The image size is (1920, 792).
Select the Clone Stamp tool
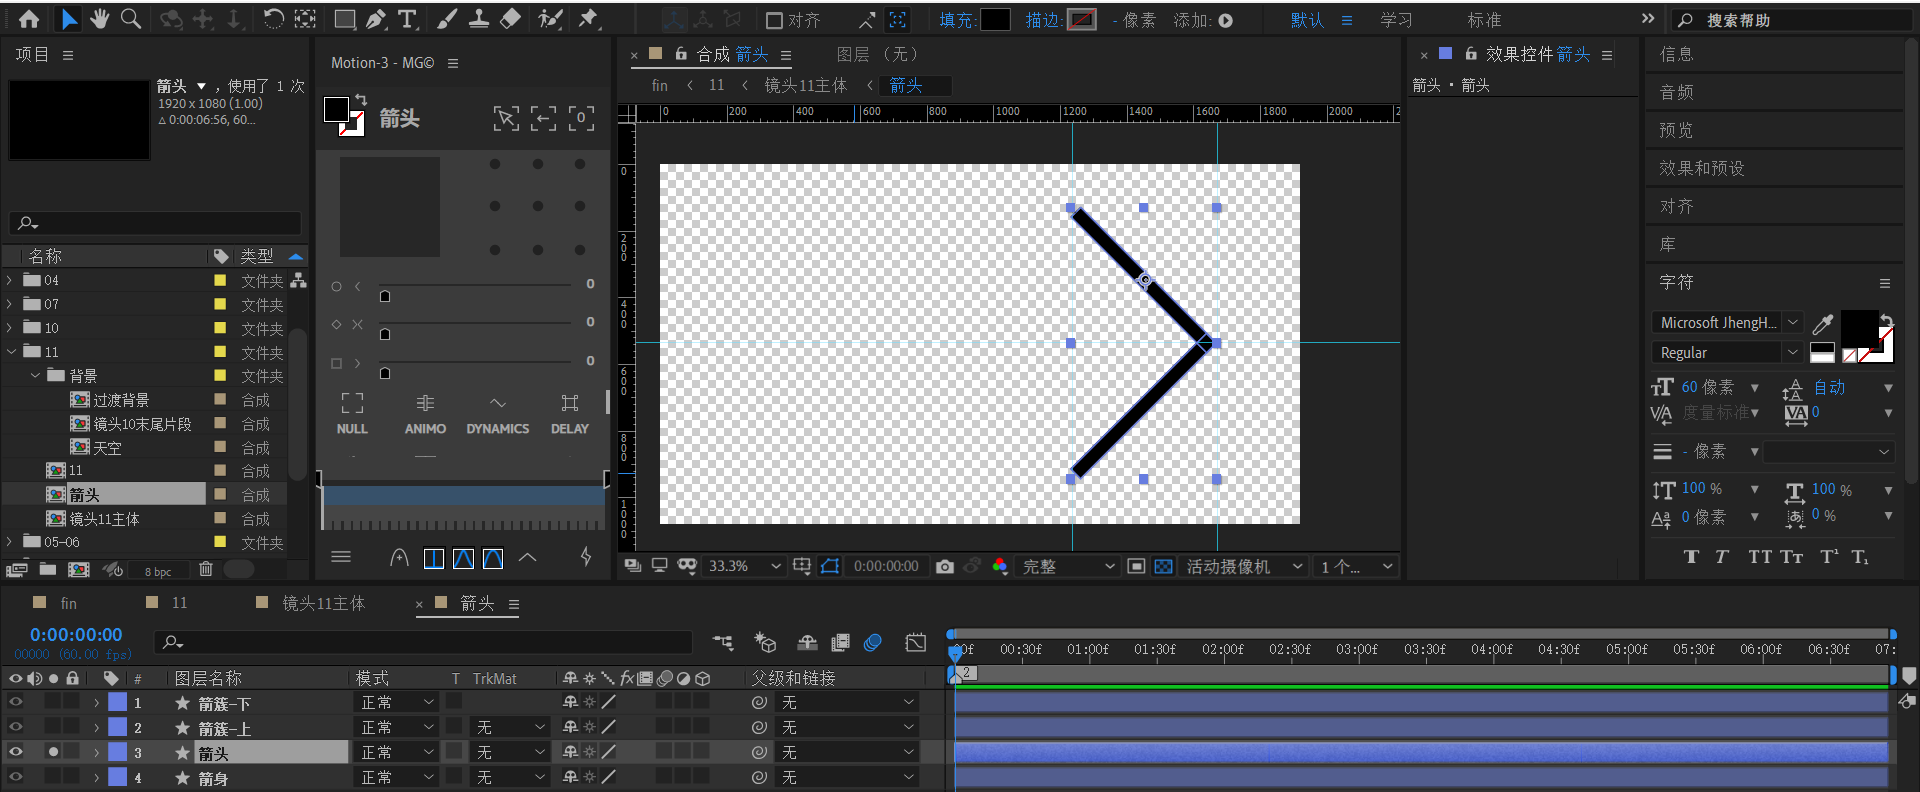pyautogui.click(x=479, y=19)
